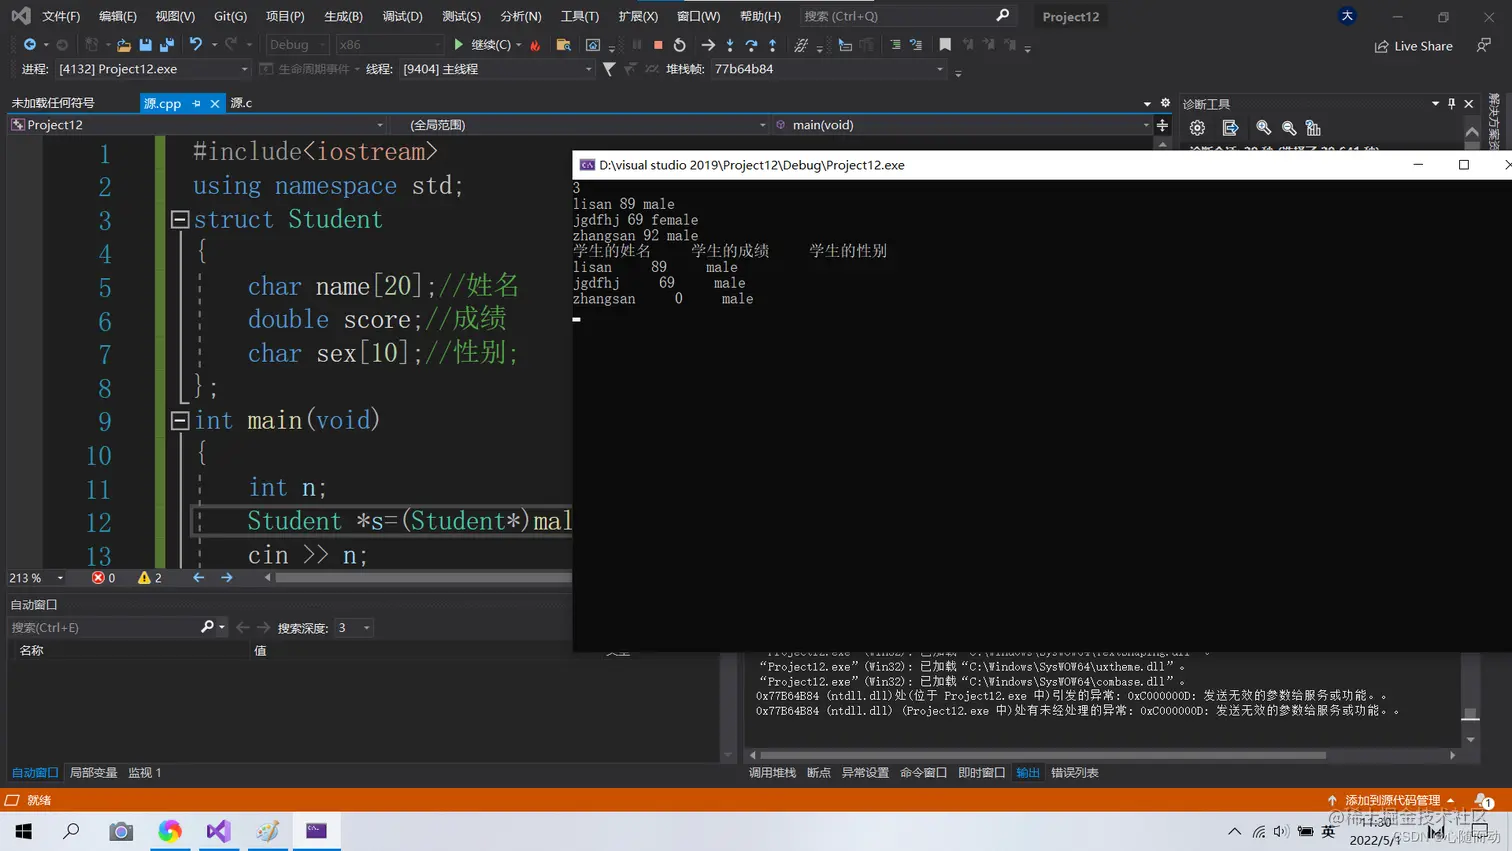Switch to the 断点 tab

point(819,773)
